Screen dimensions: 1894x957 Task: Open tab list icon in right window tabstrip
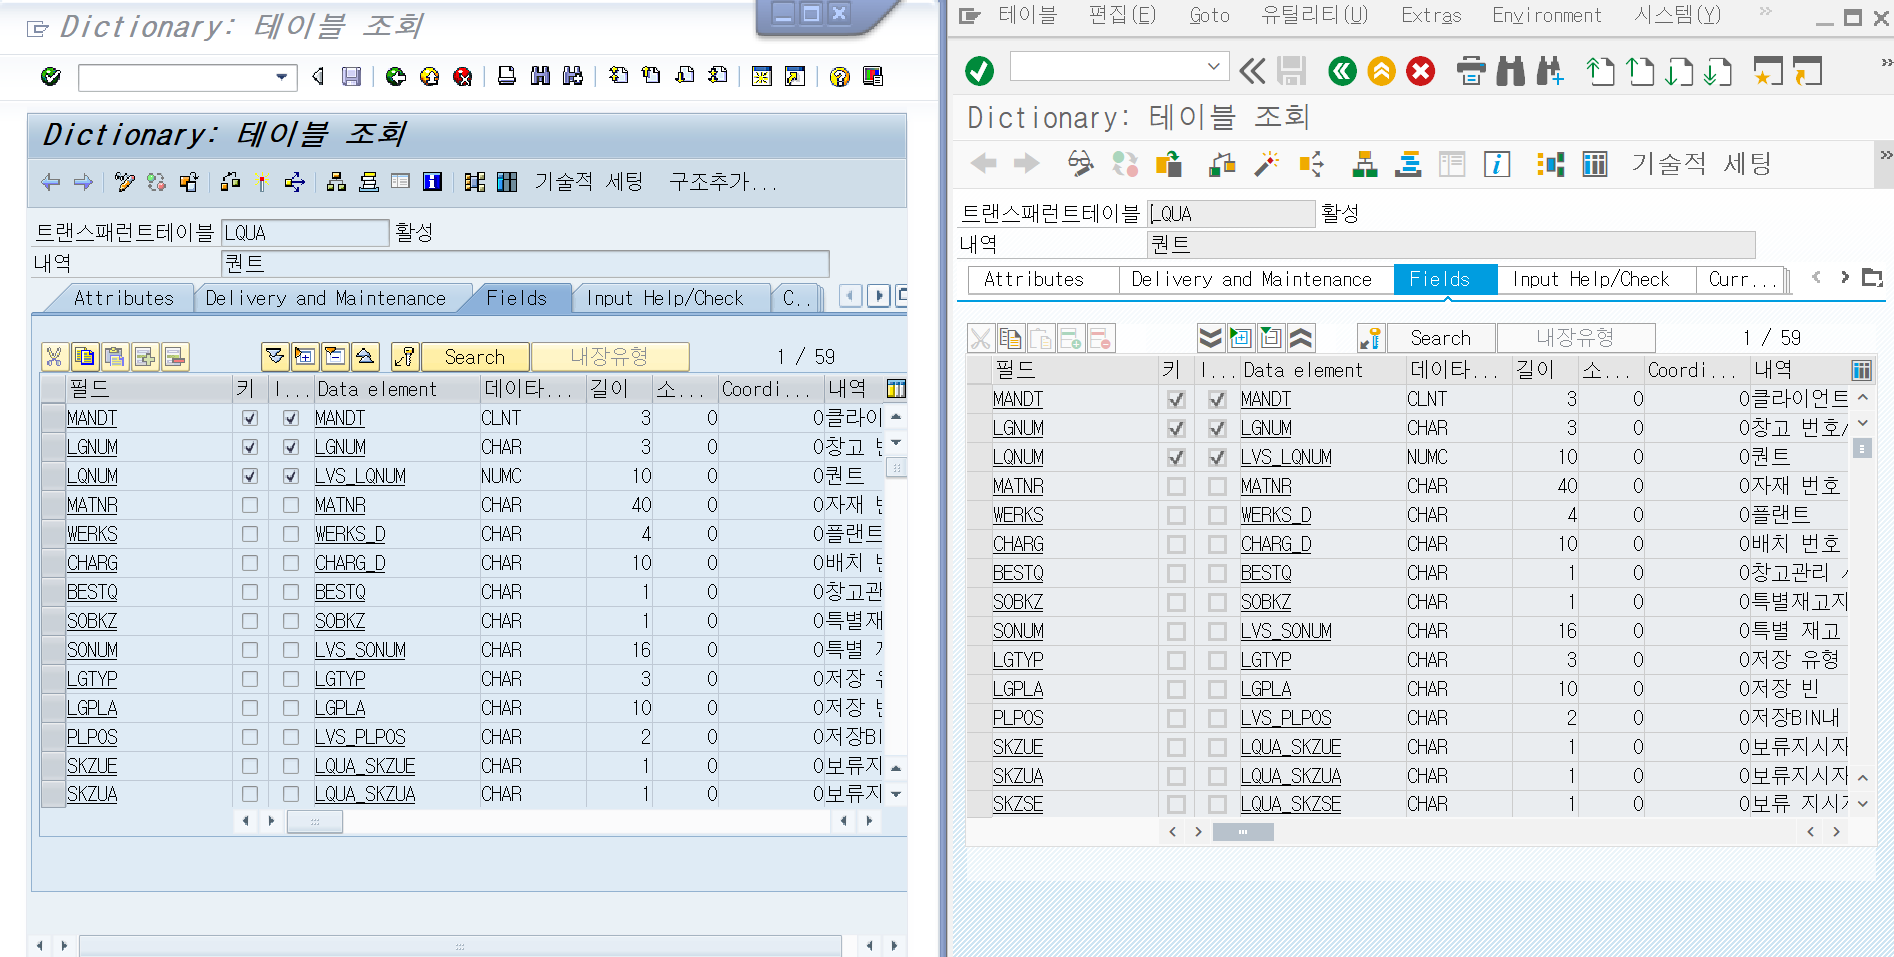click(x=1872, y=277)
